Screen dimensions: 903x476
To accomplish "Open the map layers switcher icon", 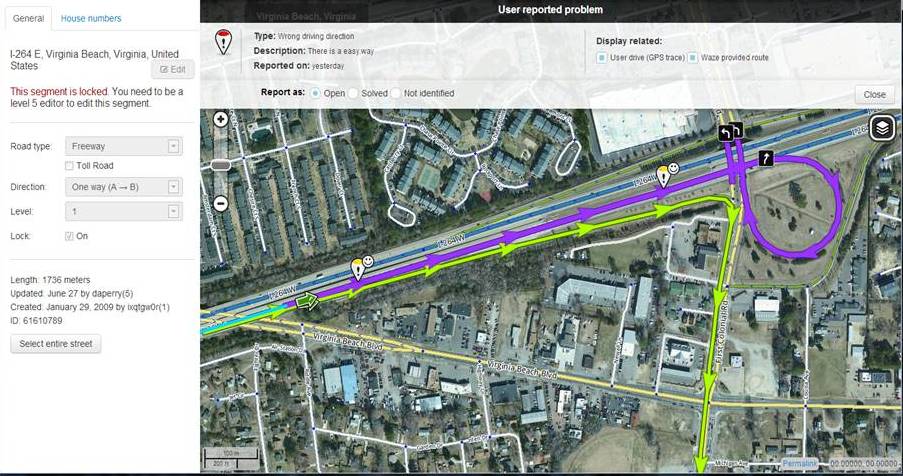I will click(x=882, y=128).
